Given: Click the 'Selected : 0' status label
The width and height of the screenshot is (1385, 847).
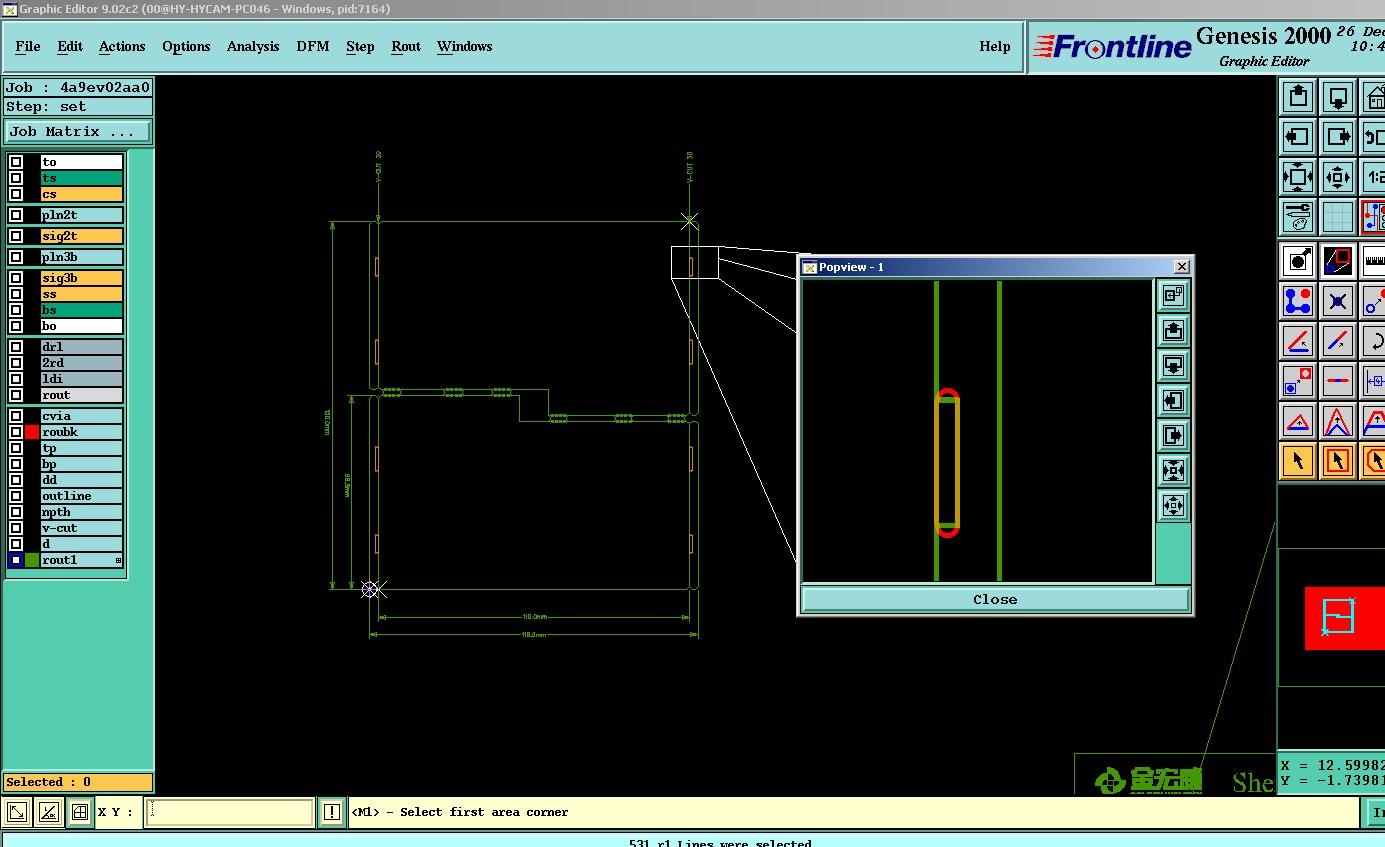Looking at the screenshot, I should 78,782.
